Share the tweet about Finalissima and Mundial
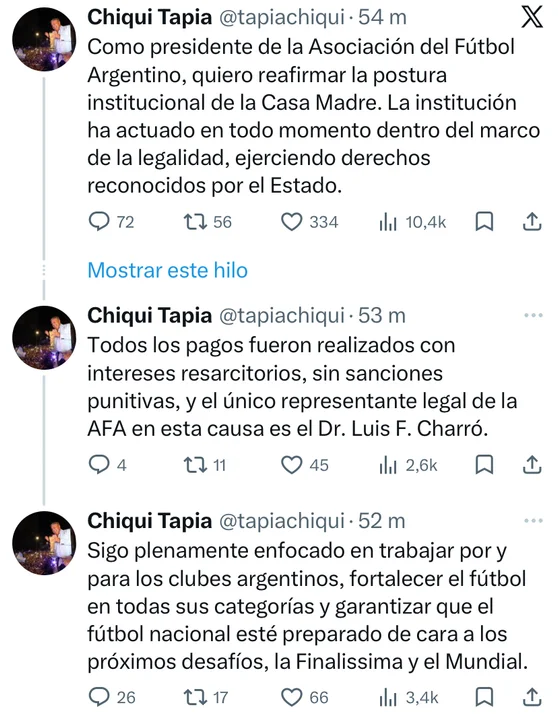The width and height of the screenshot is (558, 720). pos(532,697)
